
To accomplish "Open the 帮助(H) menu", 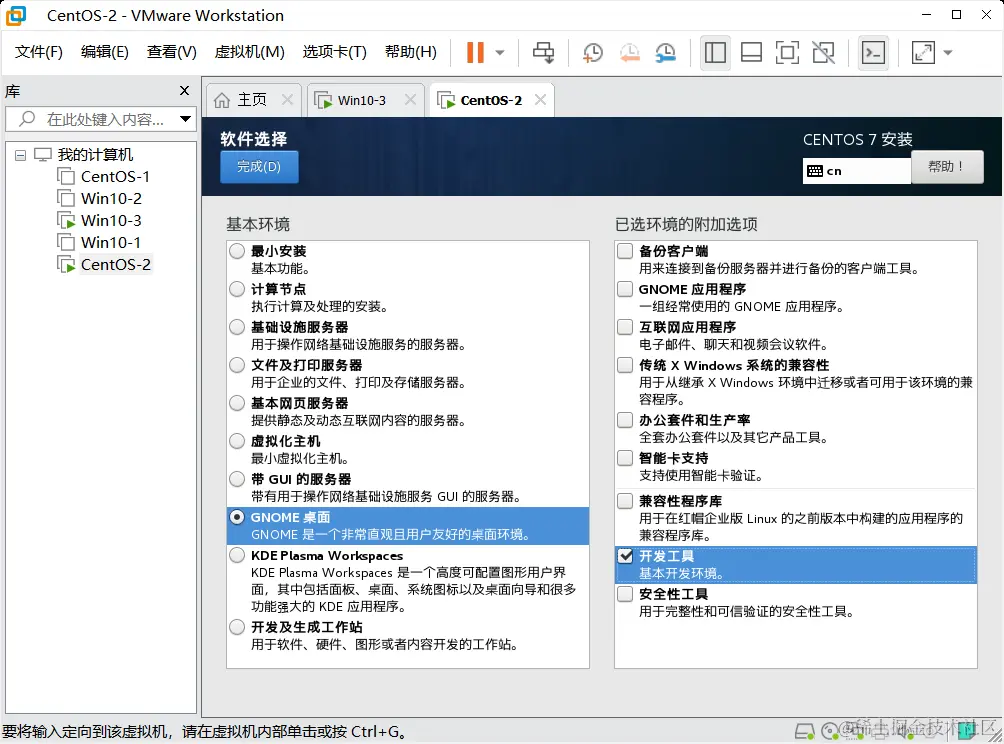I will click(x=410, y=52).
